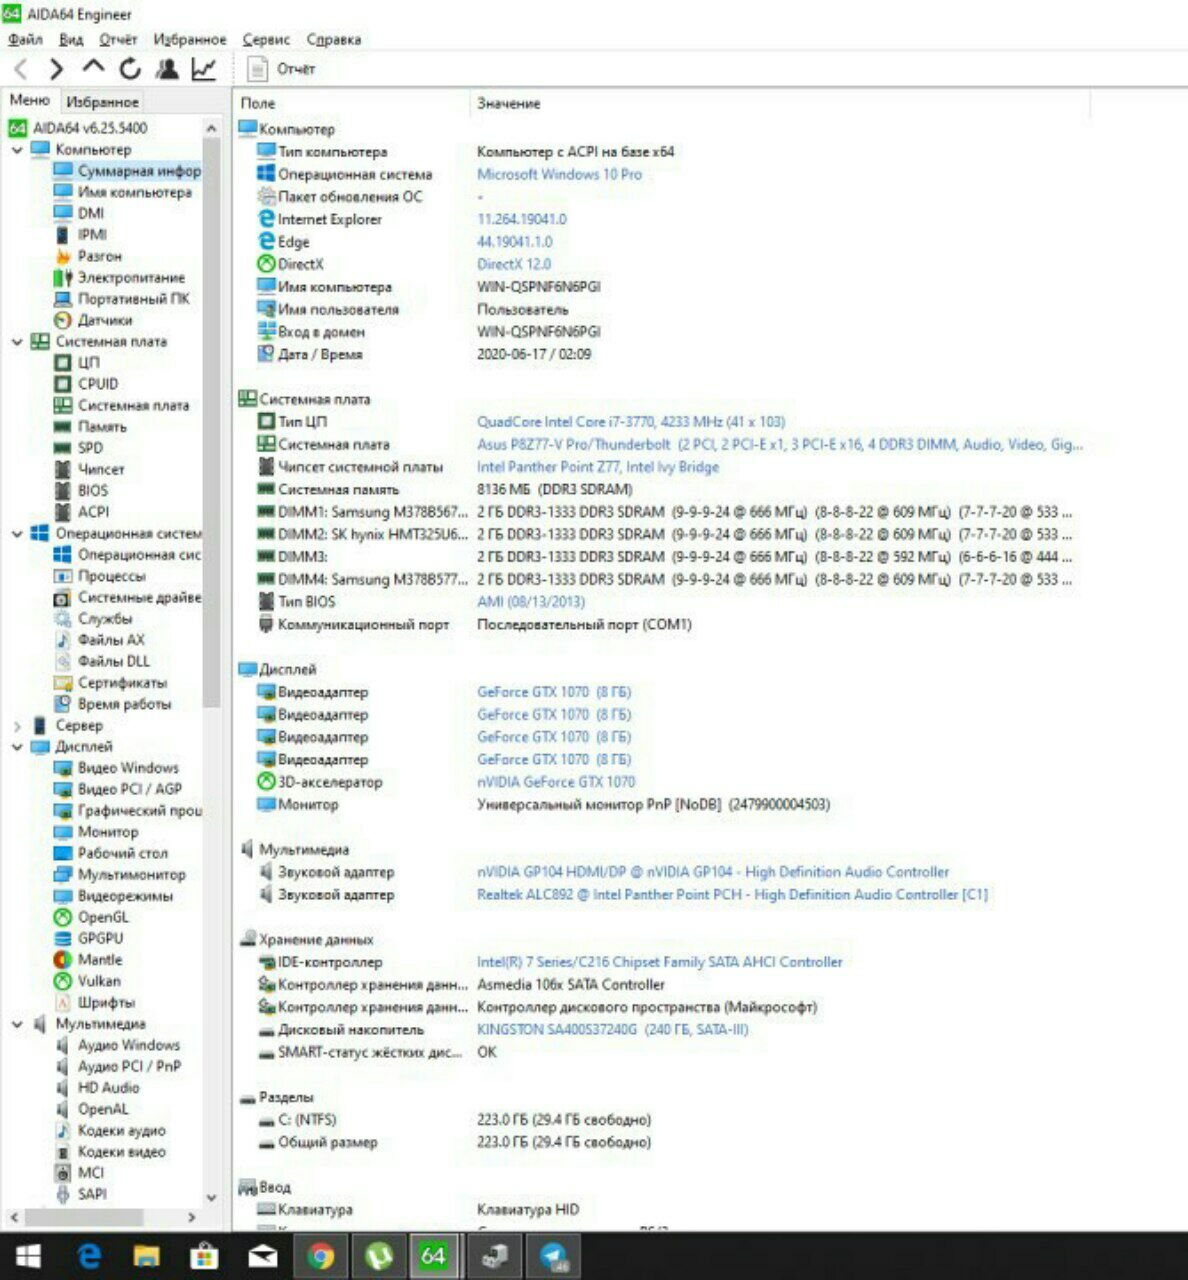Viewport: 1188px width, 1280px height.
Task: Open Intel Panther Point Z77 chipset link
Action: (598, 467)
